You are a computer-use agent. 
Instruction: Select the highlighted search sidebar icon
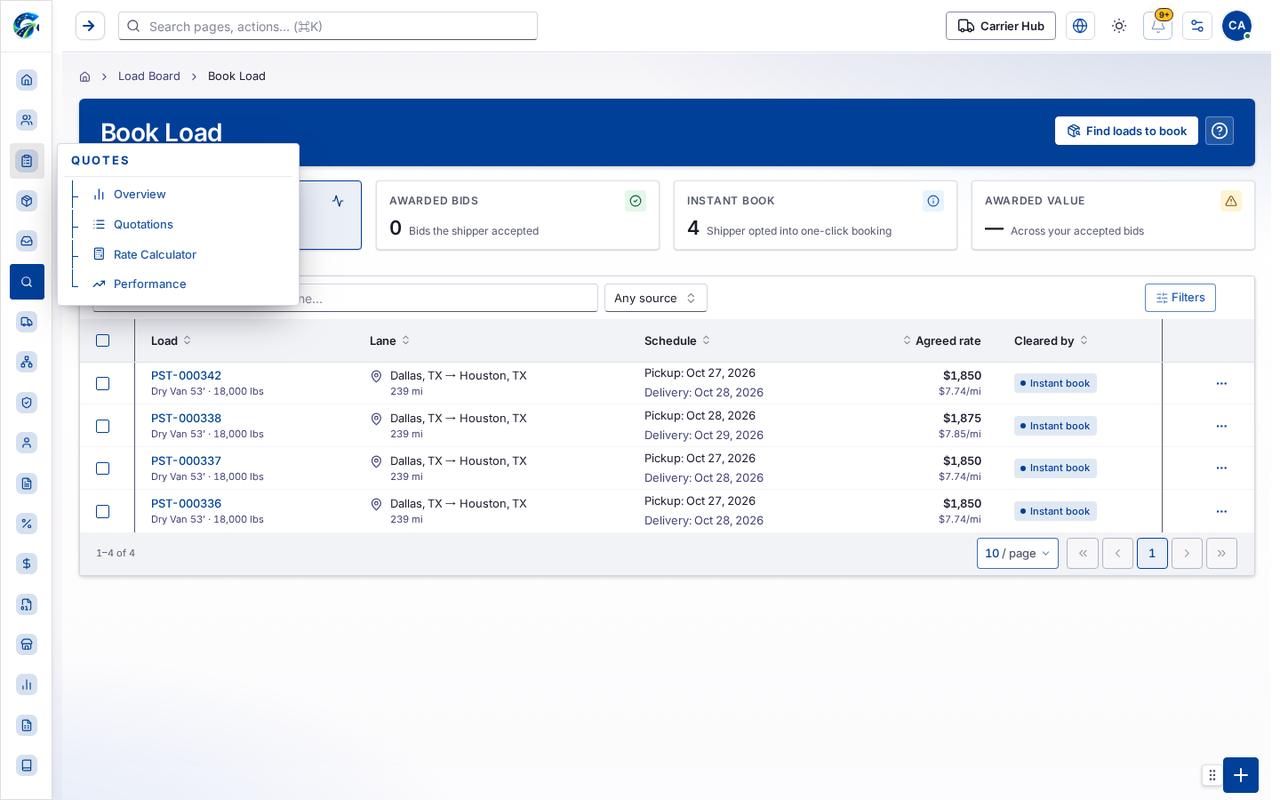click(x=27, y=282)
